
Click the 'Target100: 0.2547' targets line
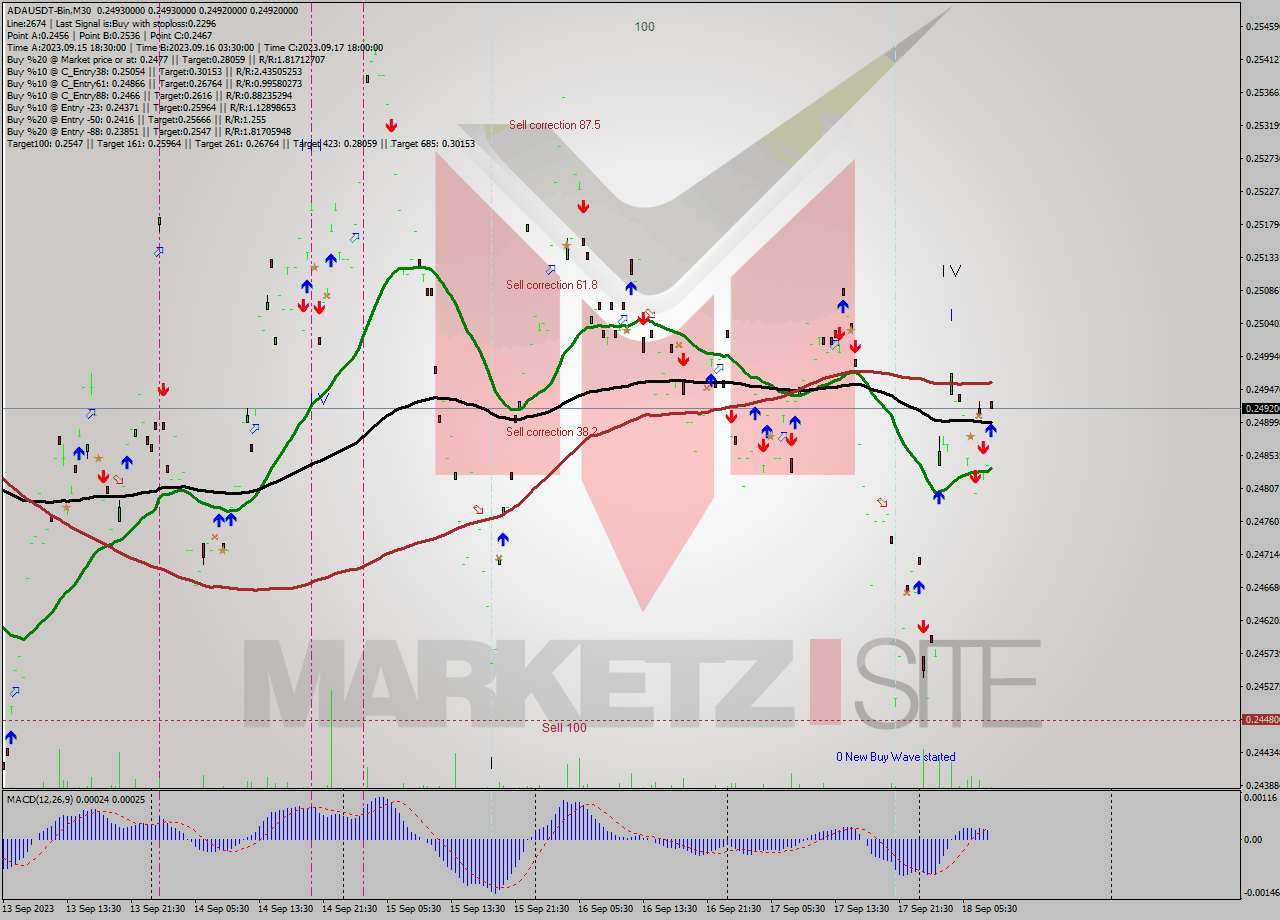tap(240, 143)
